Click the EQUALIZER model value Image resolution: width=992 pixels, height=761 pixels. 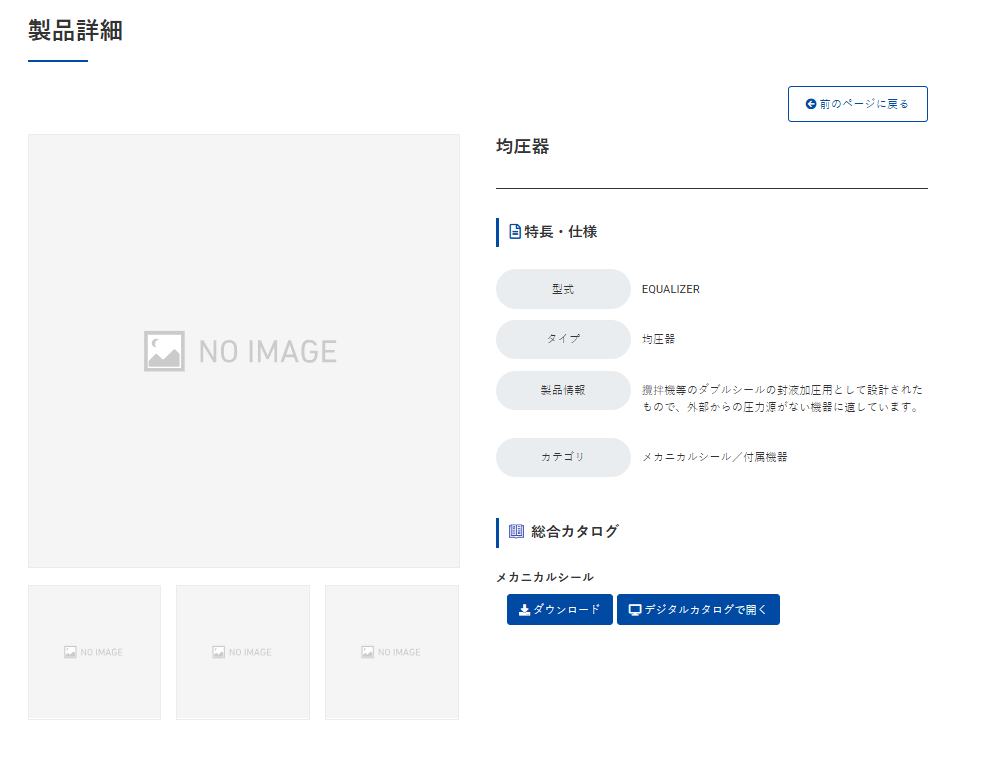[671, 289]
